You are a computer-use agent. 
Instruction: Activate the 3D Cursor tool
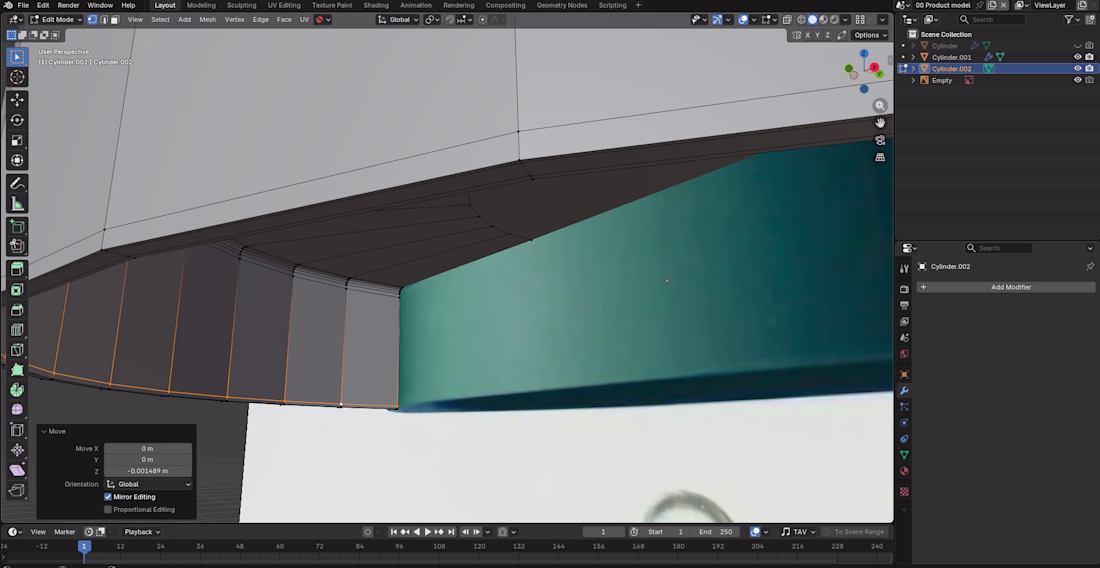(17, 77)
